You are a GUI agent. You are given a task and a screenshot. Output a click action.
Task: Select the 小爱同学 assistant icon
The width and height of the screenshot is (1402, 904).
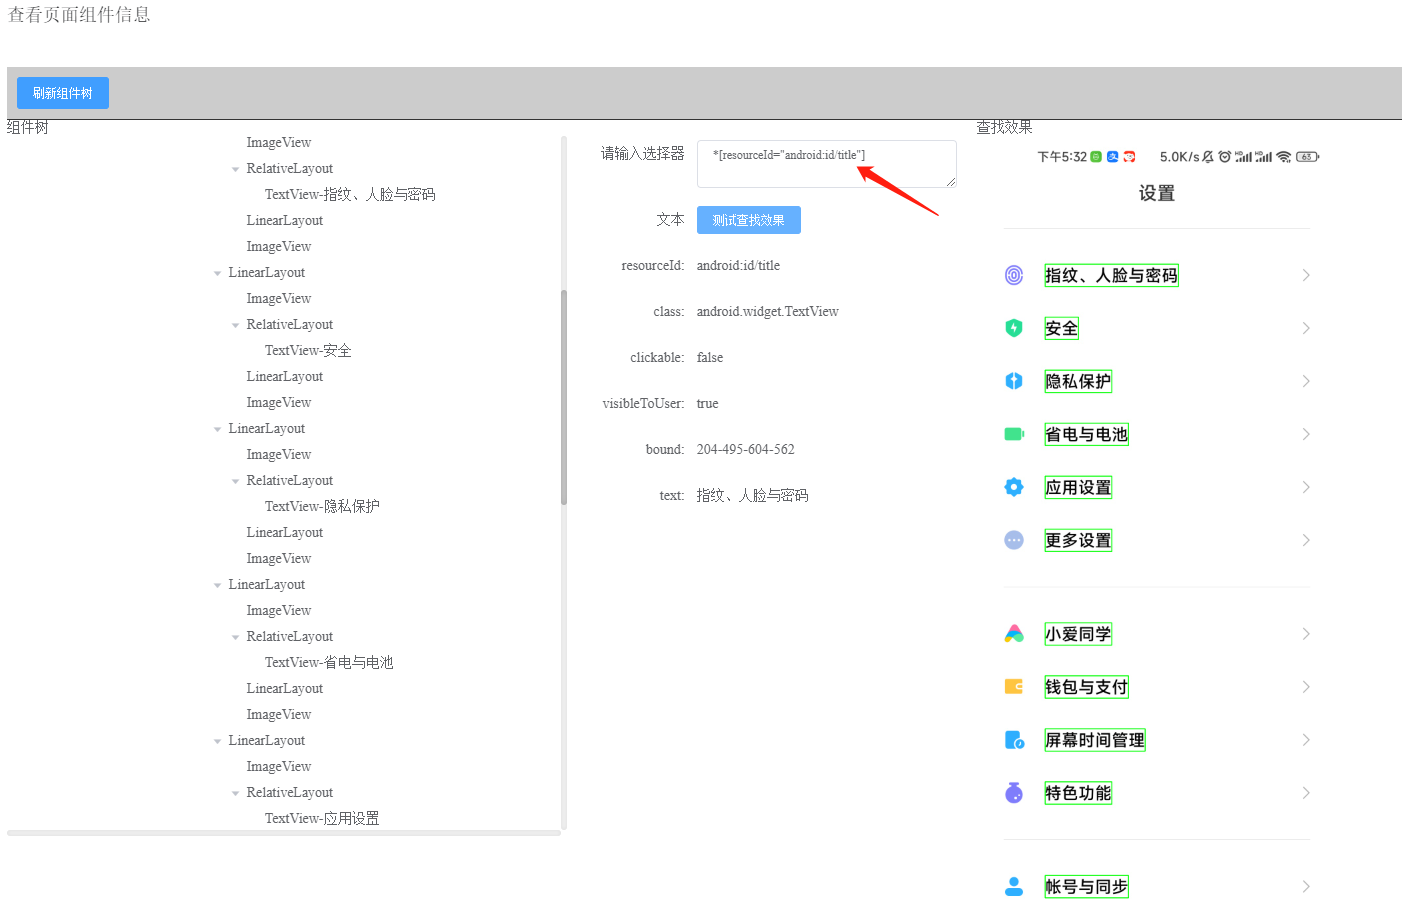[1014, 633]
